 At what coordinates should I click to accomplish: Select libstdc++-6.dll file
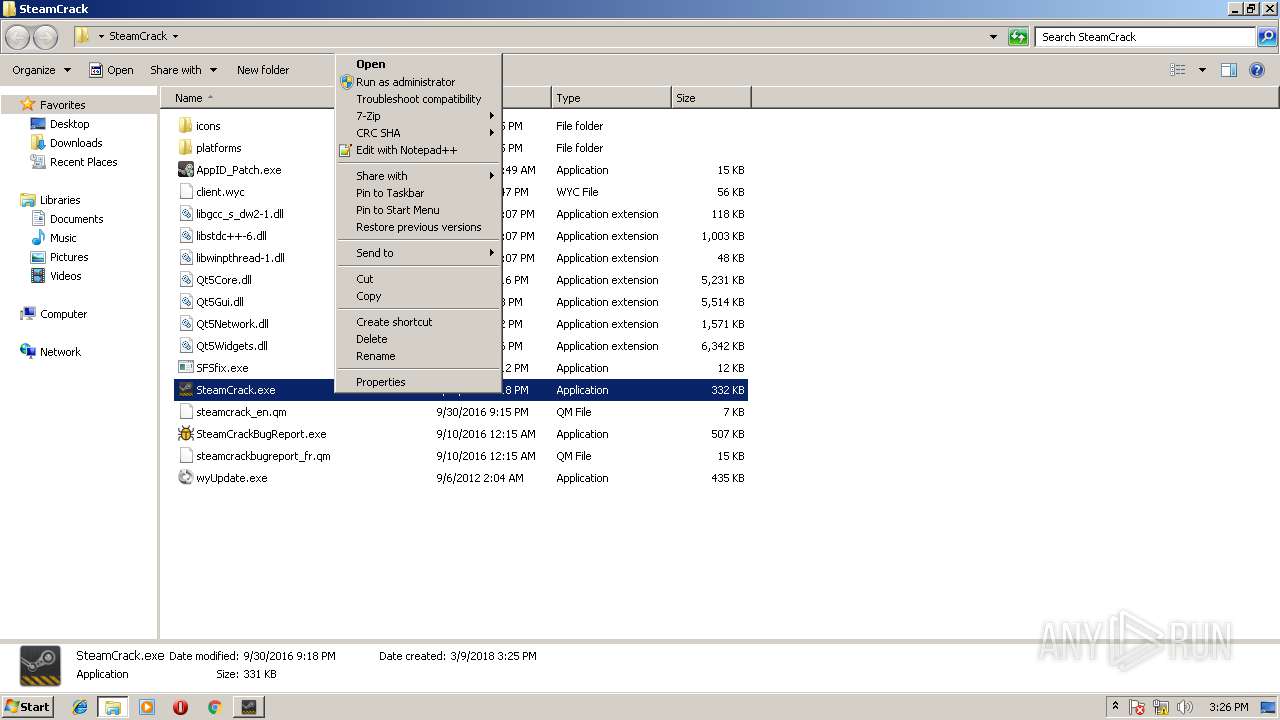[x=231, y=236]
